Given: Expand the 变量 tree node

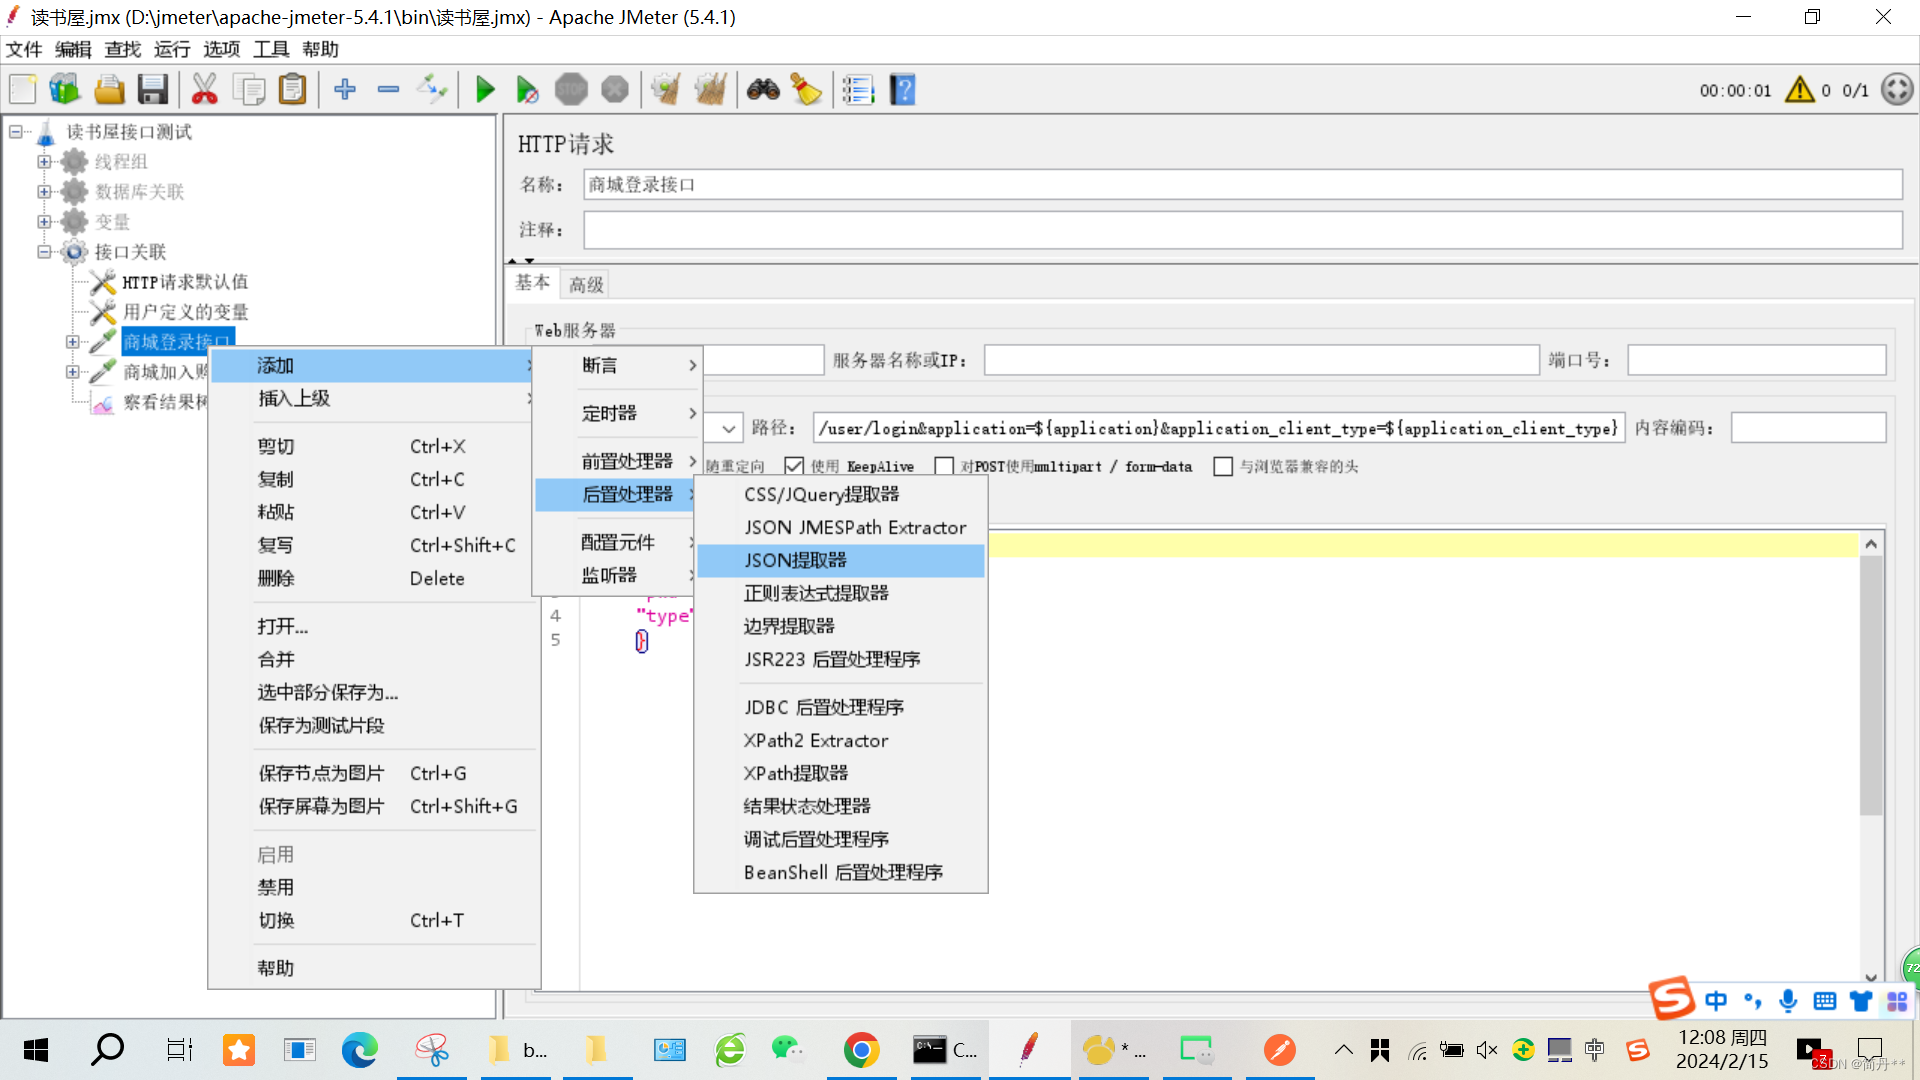Looking at the screenshot, I should coord(44,222).
